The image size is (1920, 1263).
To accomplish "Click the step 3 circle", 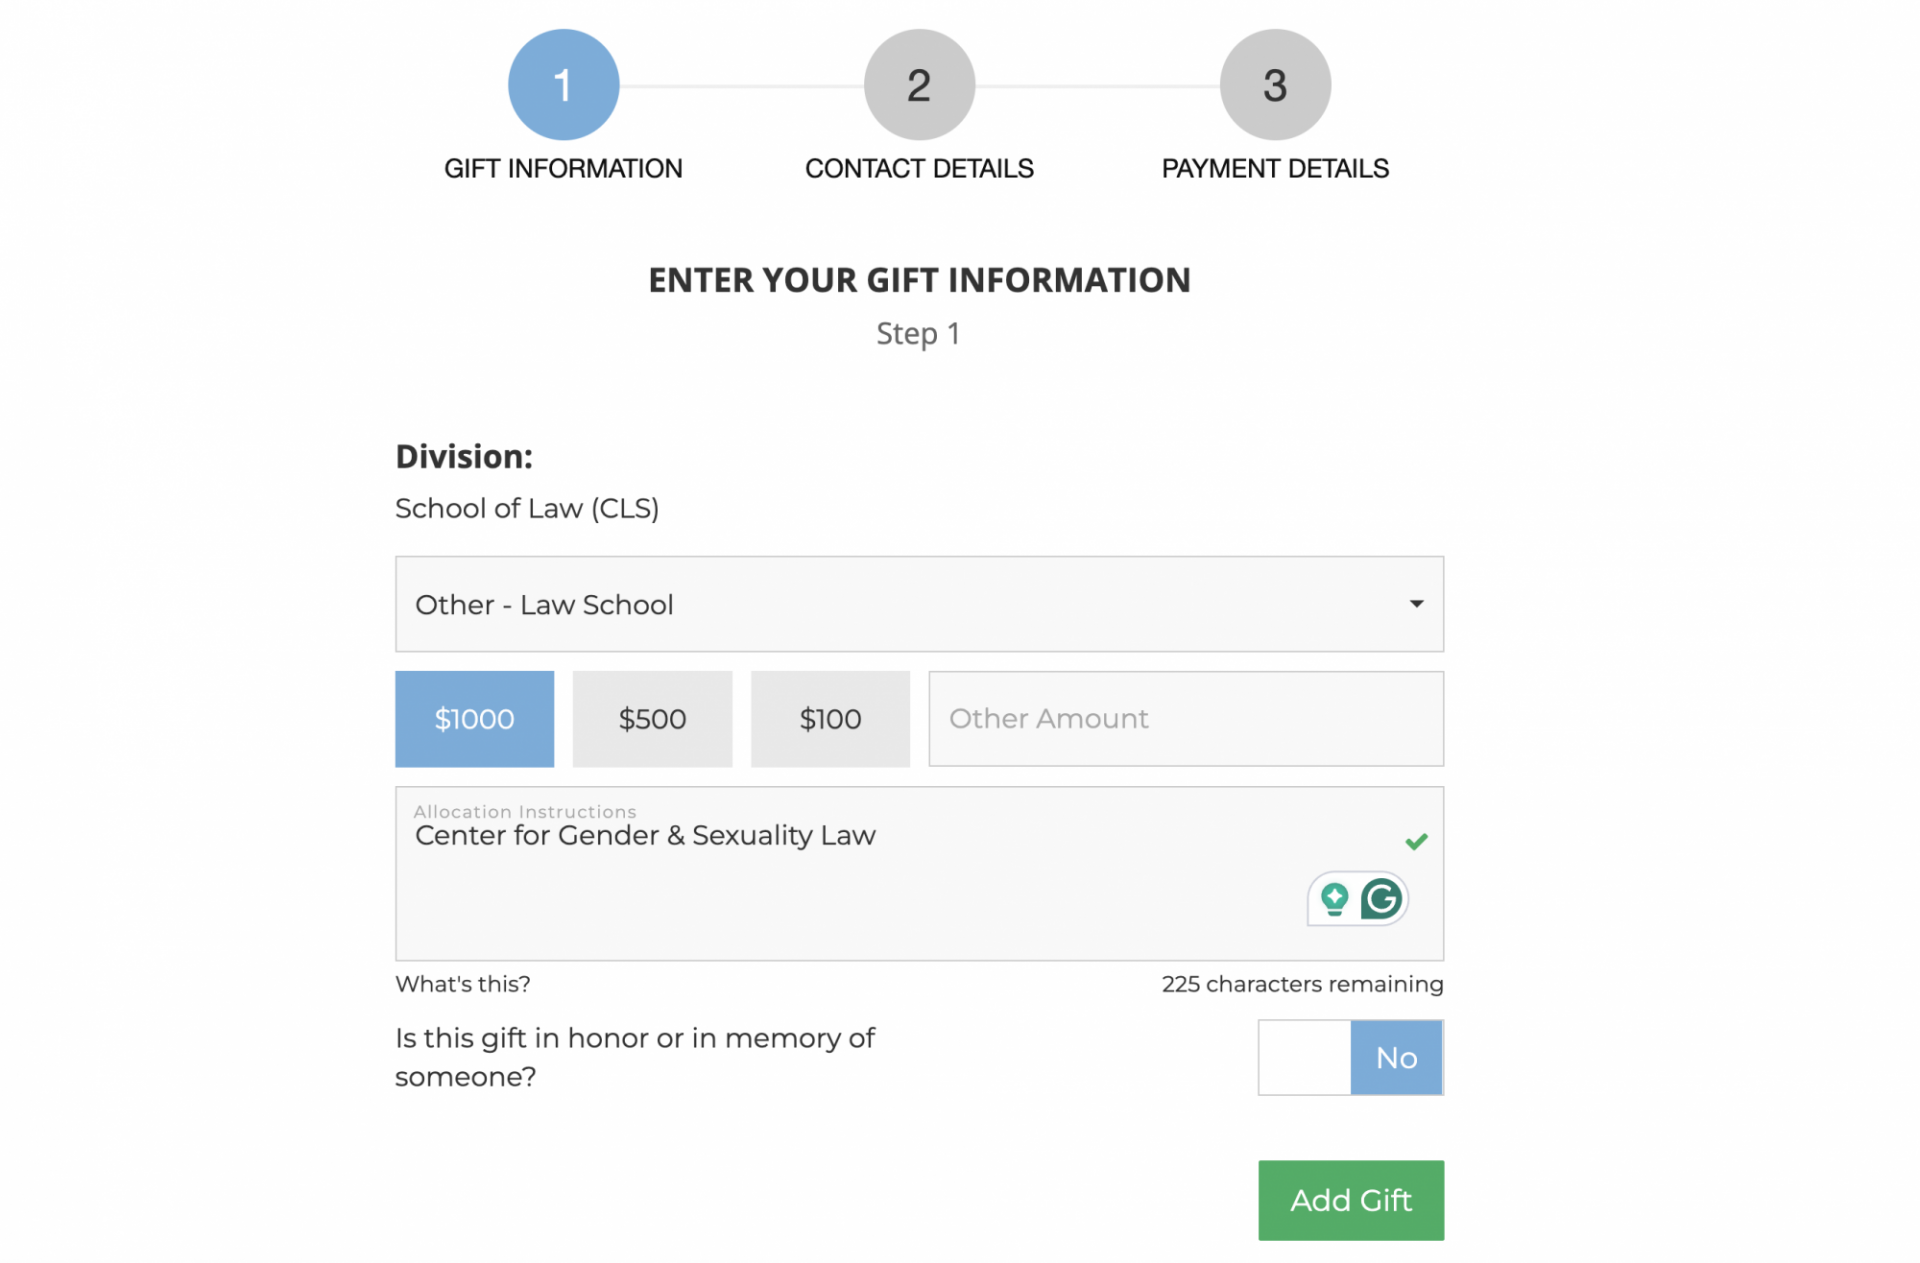I will (1275, 85).
